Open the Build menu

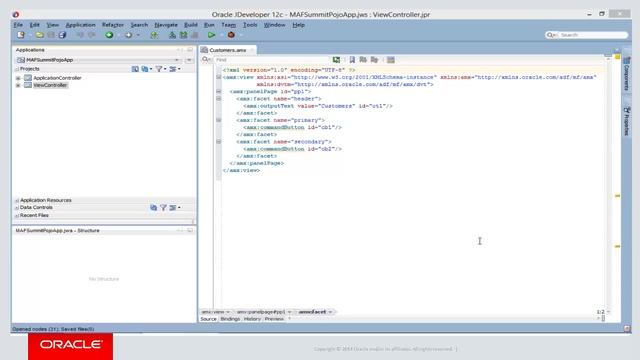click(x=191, y=25)
